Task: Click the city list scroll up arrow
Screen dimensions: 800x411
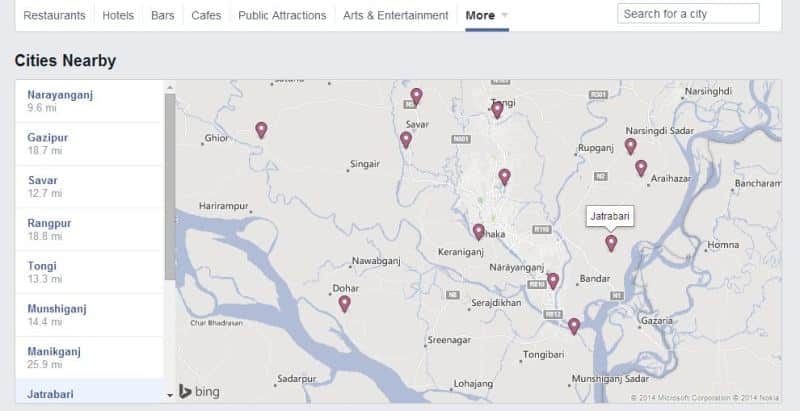Action: [x=169, y=87]
